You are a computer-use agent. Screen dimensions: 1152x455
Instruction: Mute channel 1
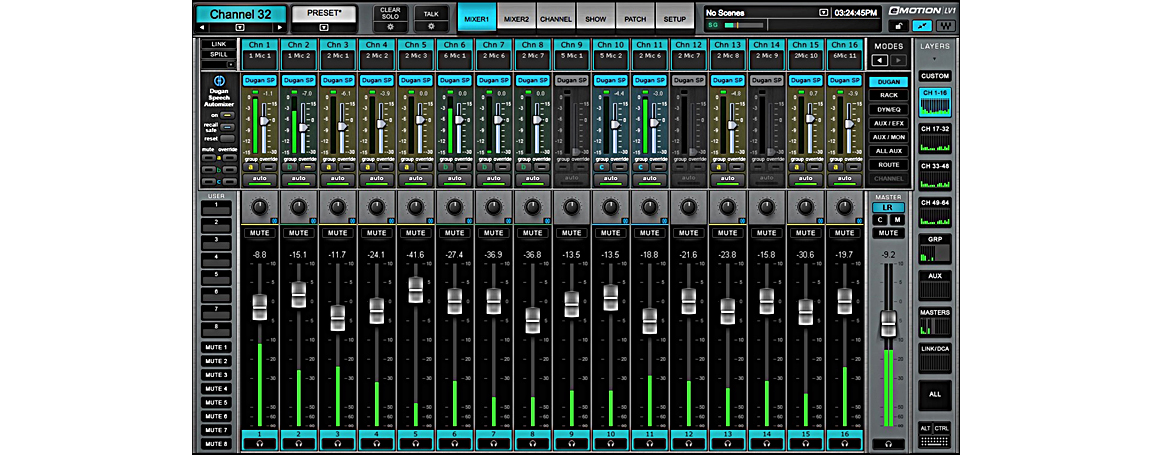tap(259, 233)
